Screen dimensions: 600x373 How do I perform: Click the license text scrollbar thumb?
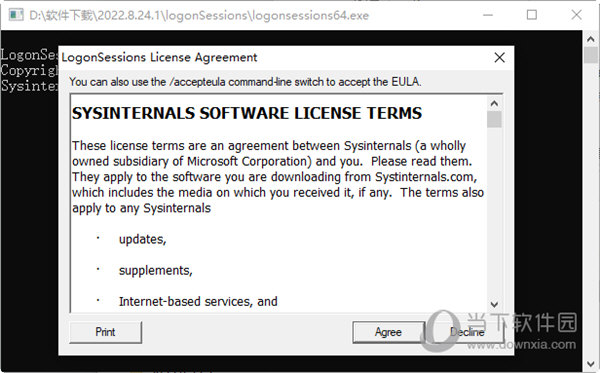click(x=494, y=119)
